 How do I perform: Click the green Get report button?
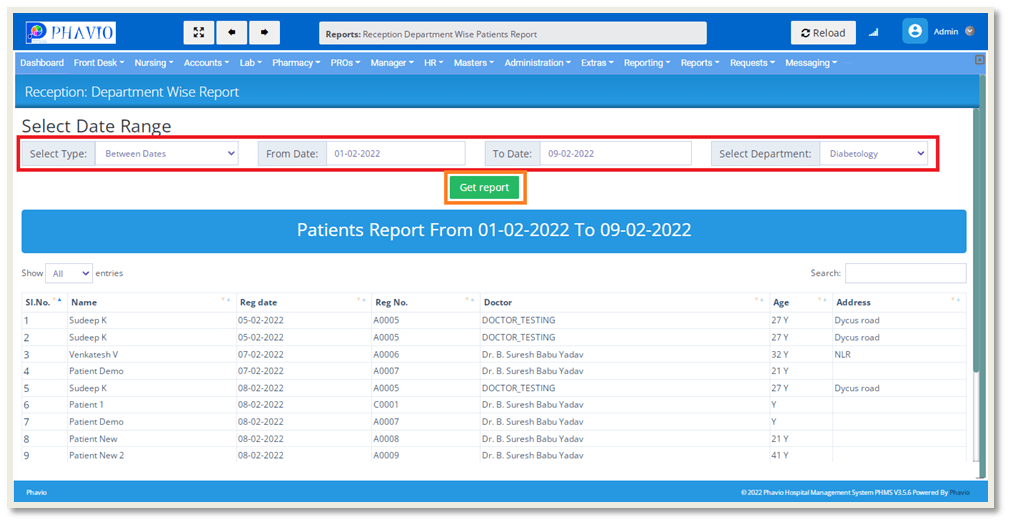point(484,187)
